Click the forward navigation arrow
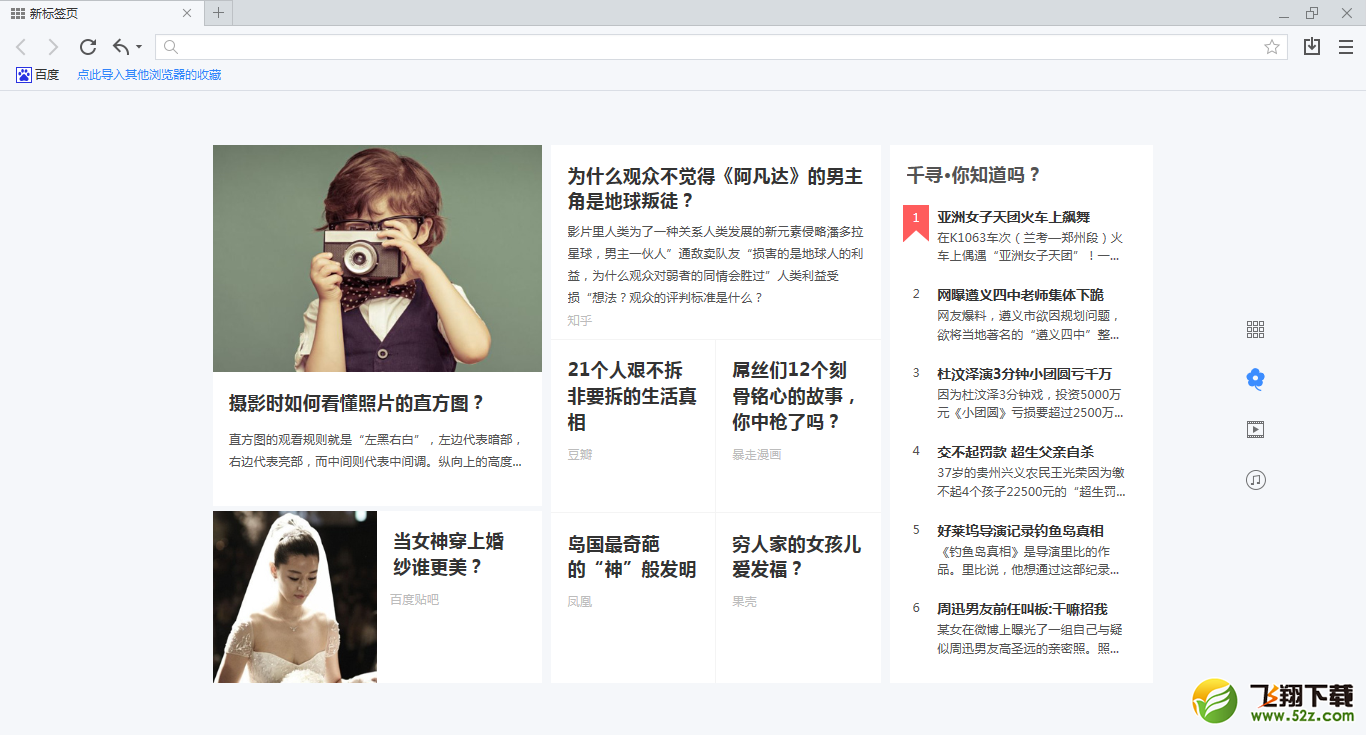Screen dimensions: 1366x735 tap(53, 47)
